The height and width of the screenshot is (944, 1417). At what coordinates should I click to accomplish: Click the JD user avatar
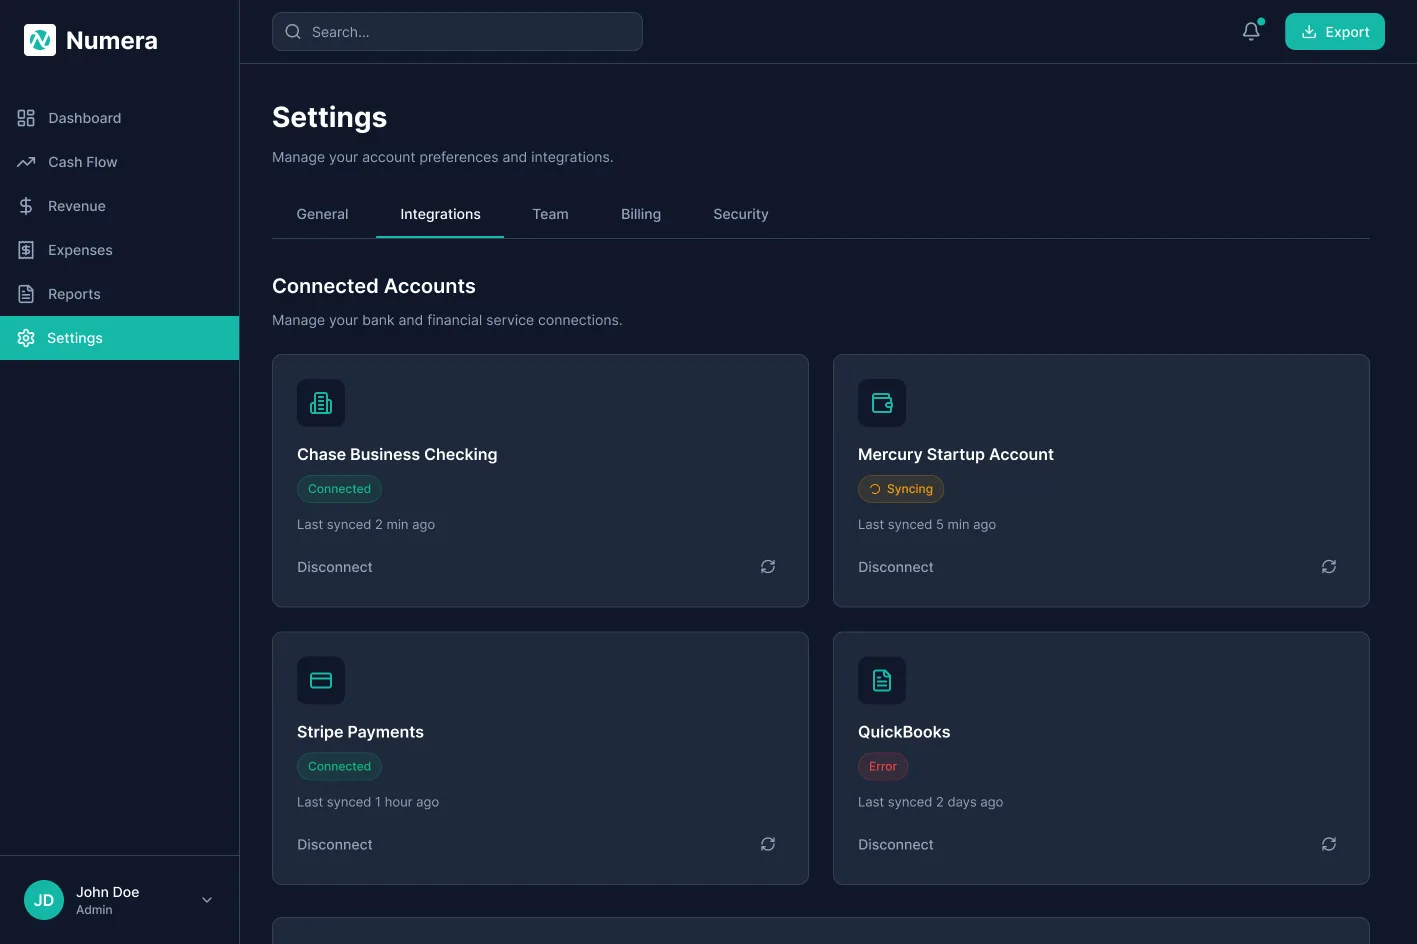[x=44, y=900]
